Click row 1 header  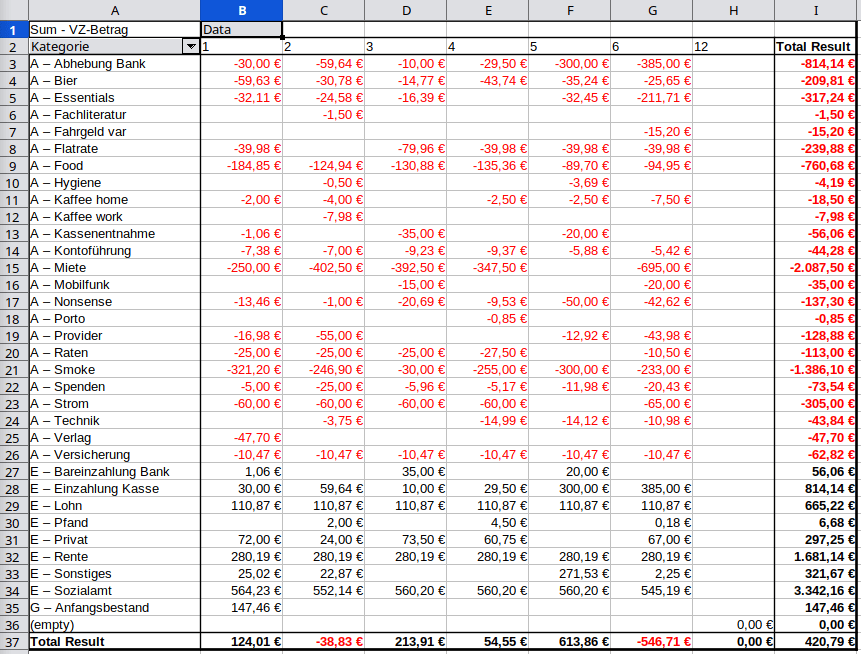(x=14, y=30)
